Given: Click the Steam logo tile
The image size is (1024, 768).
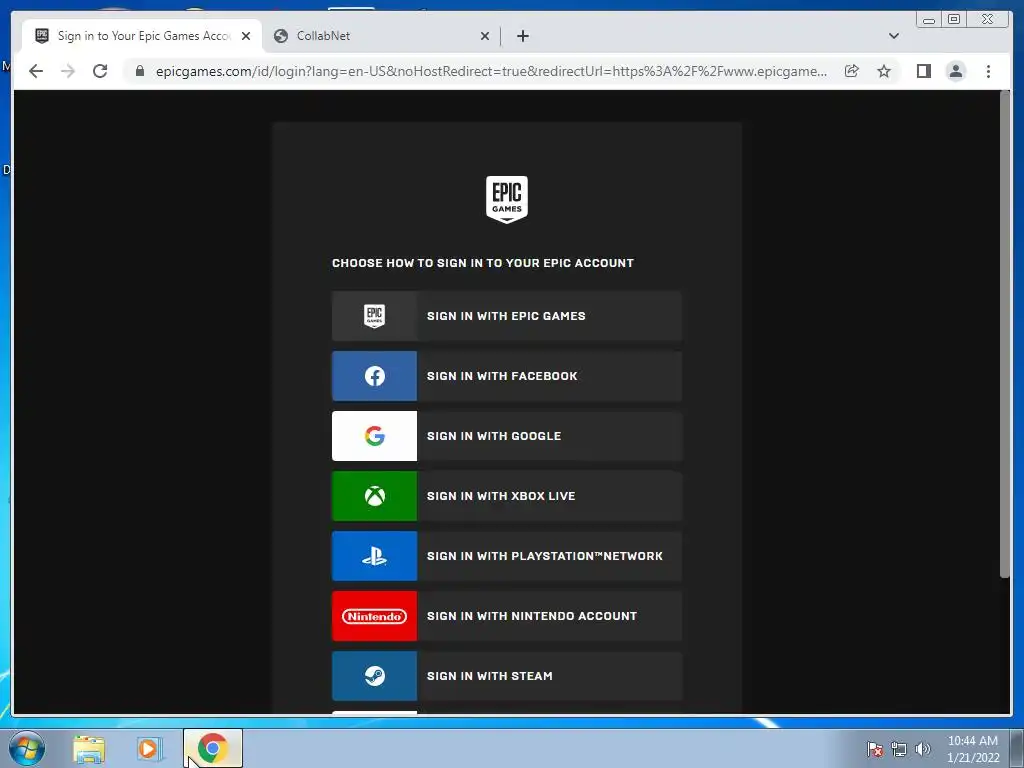Looking at the screenshot, I should tap(374, 677).
